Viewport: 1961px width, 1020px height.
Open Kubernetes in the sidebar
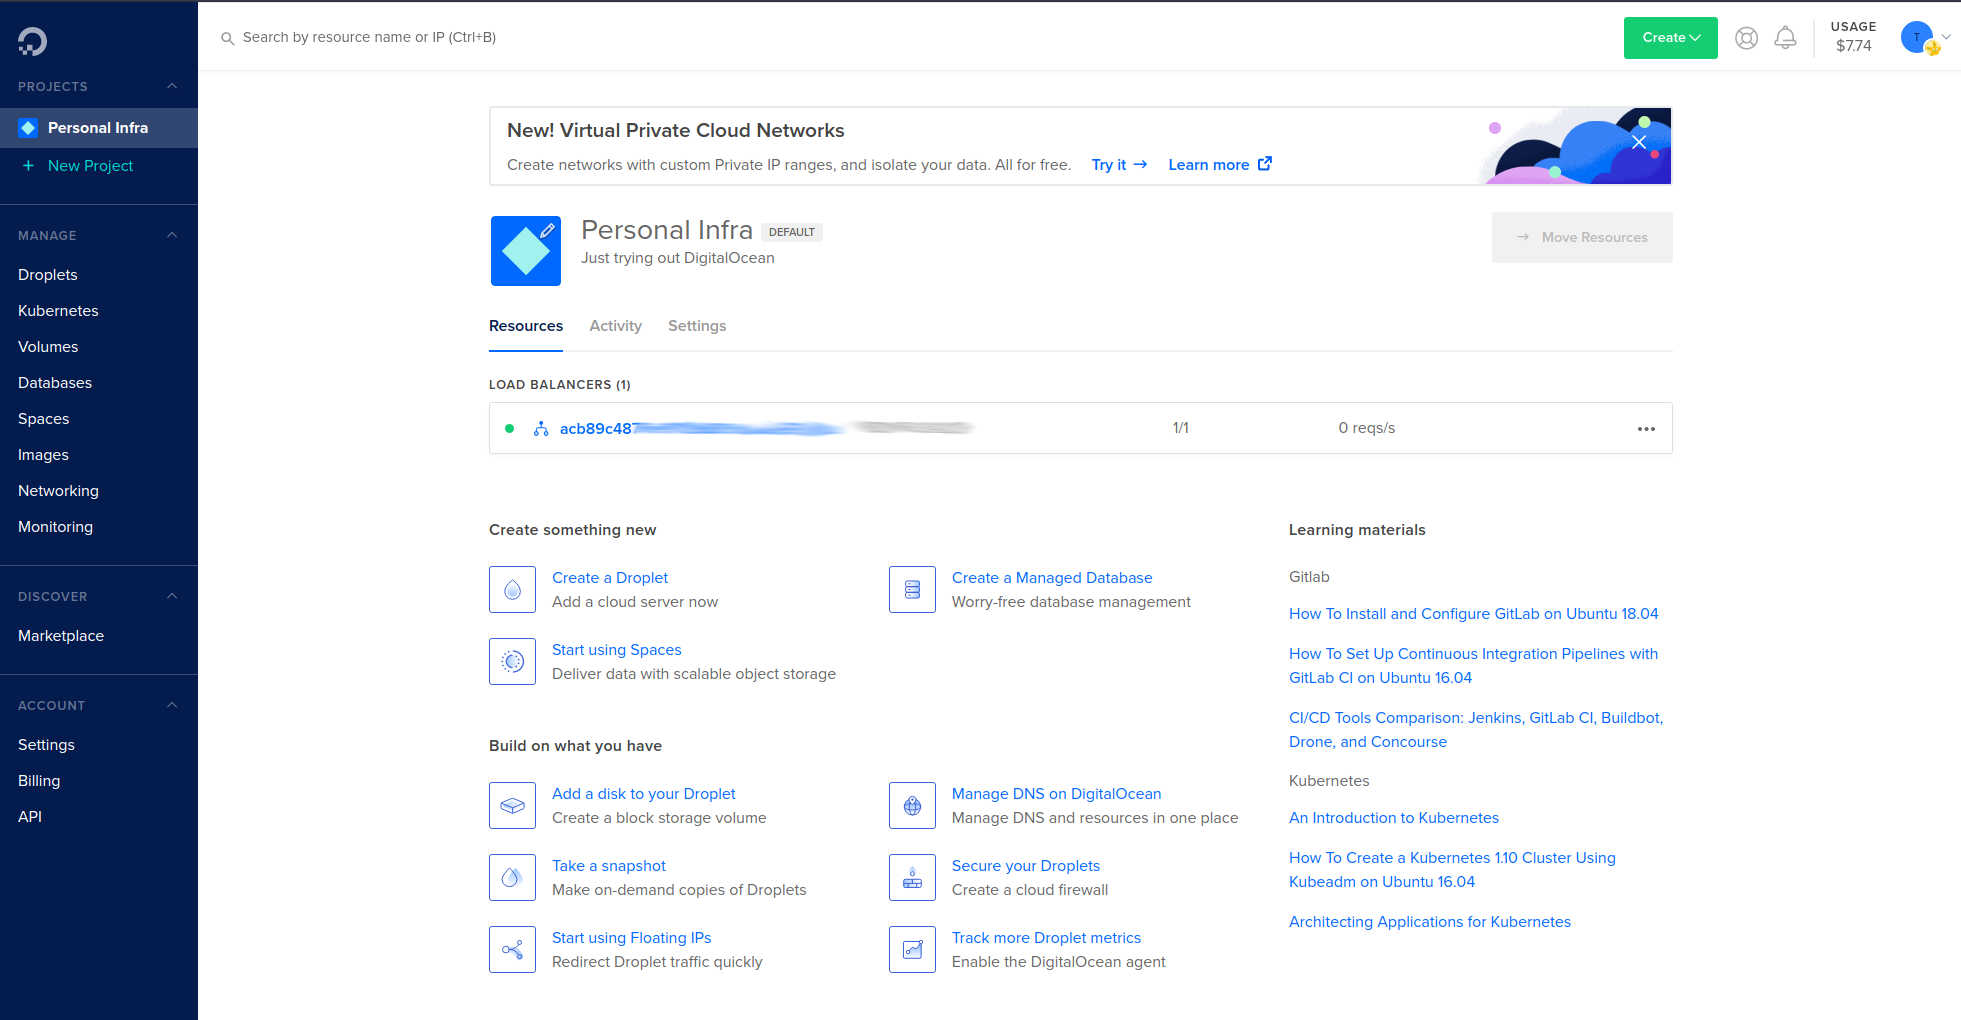(58, 311)
